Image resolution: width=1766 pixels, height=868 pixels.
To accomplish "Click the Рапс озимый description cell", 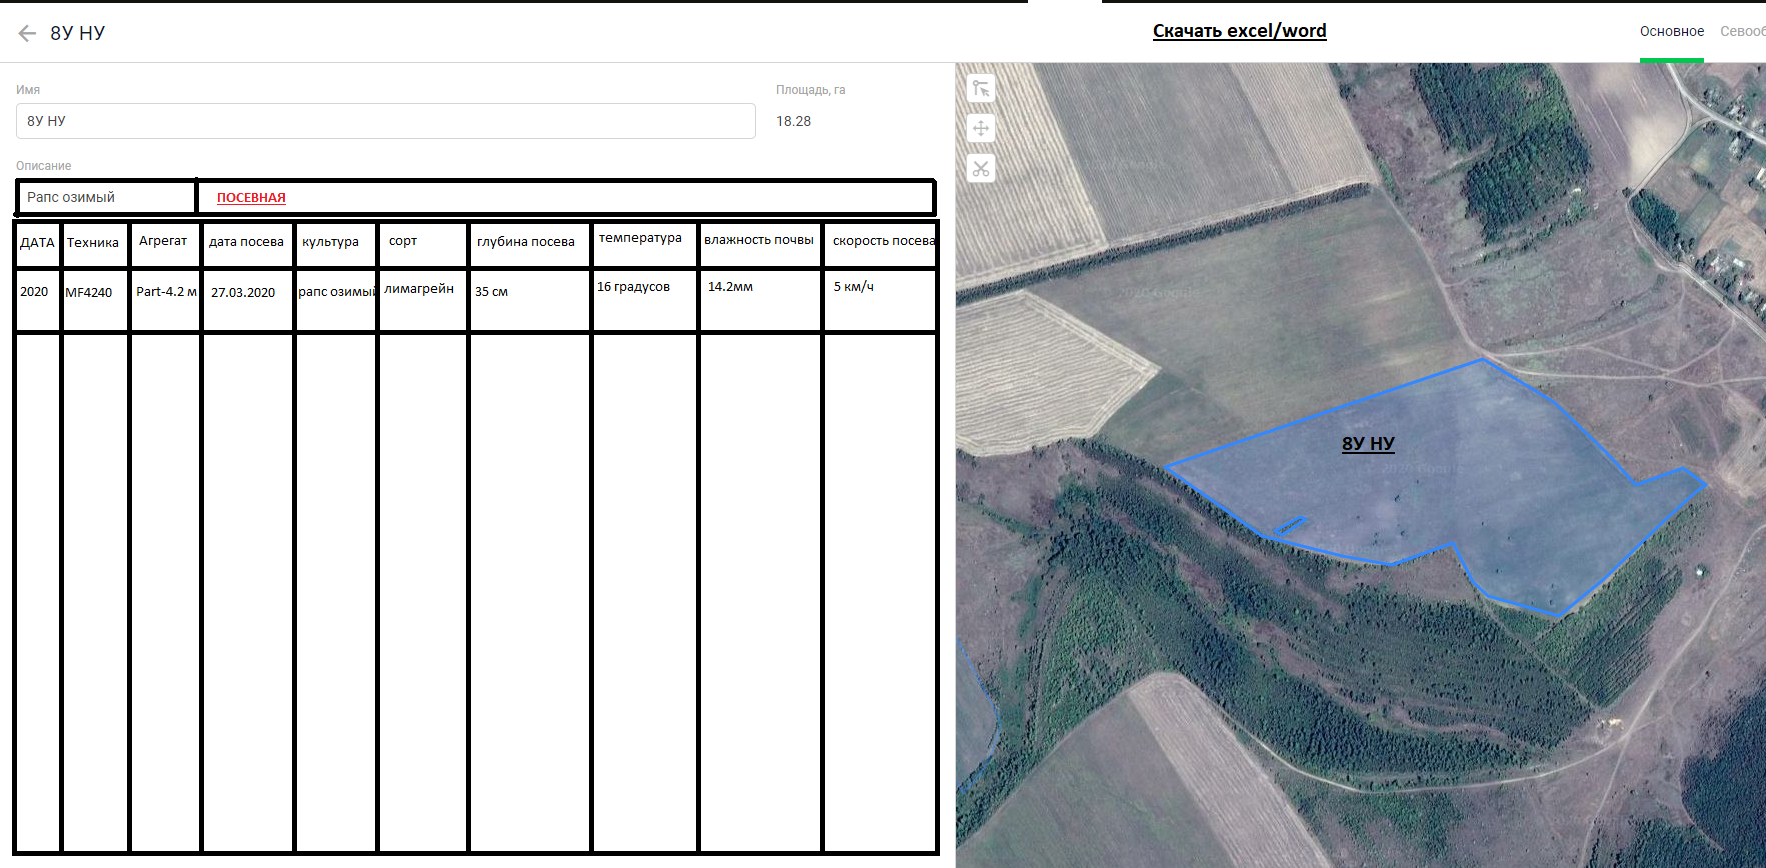I will pyautogui.click(x=105, y=197).
